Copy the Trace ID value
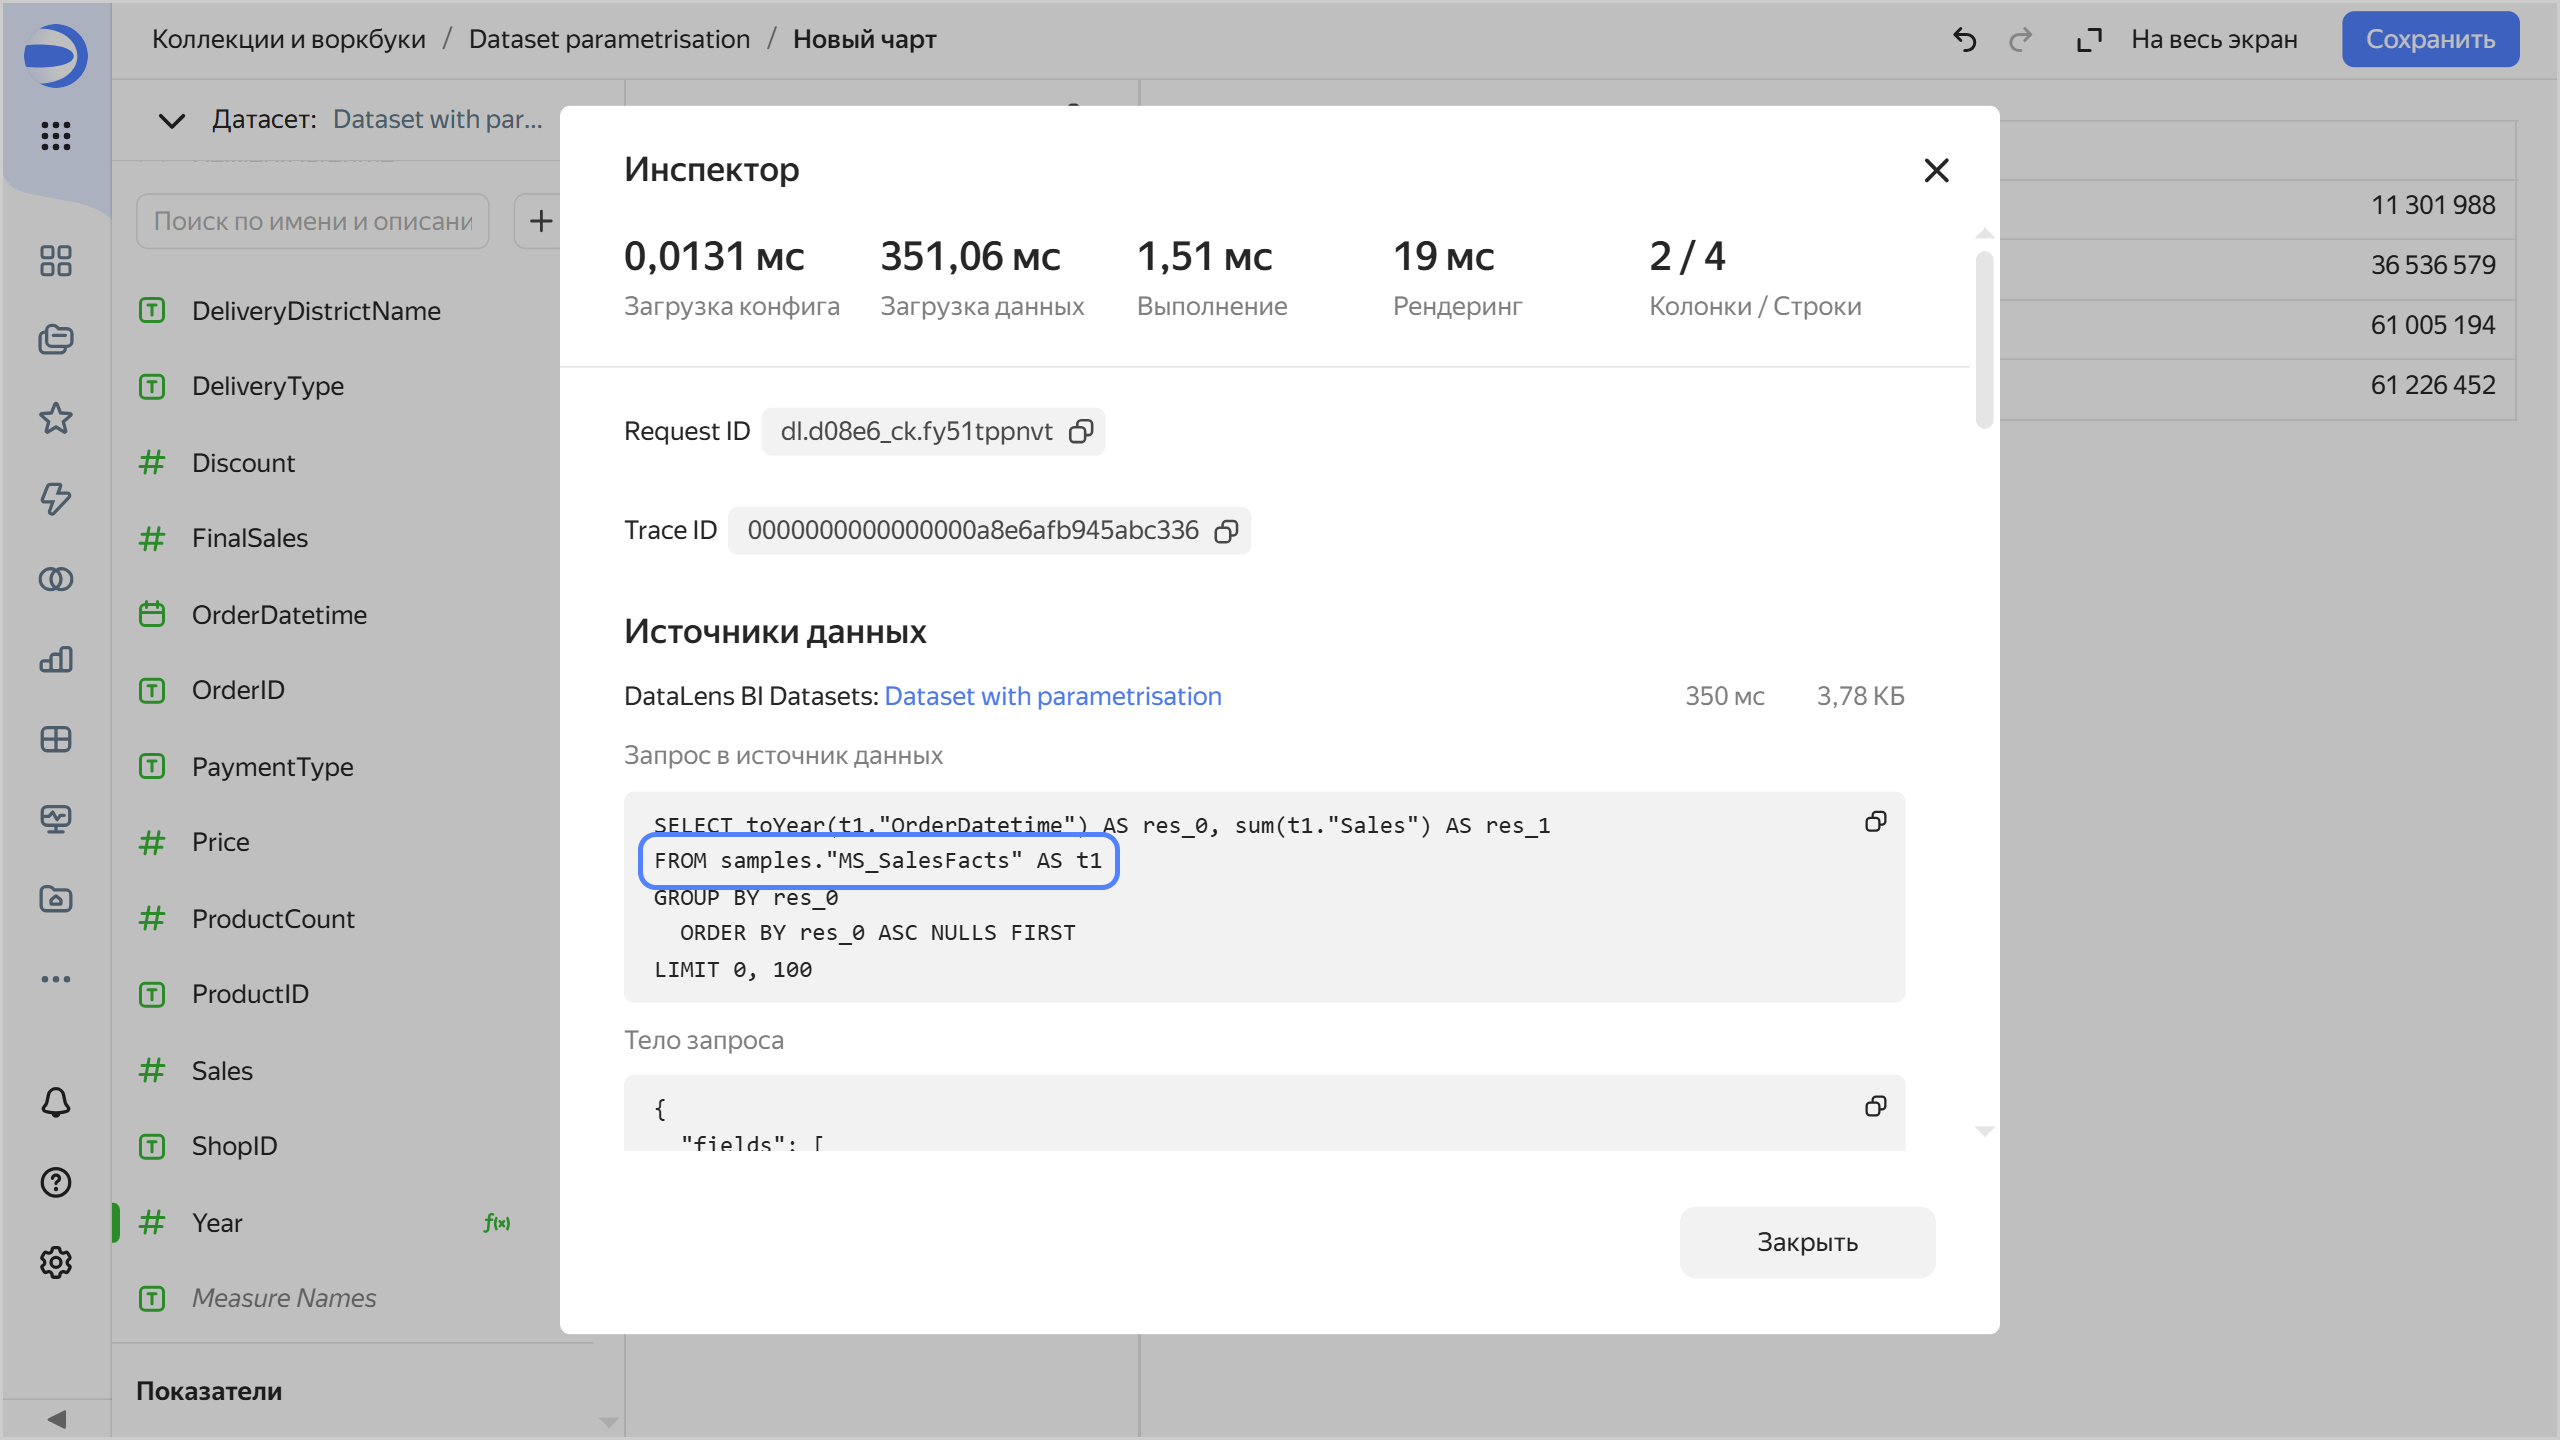Image resolution: width=2560 pixels, height=1440 pixels. point(1226,531)
